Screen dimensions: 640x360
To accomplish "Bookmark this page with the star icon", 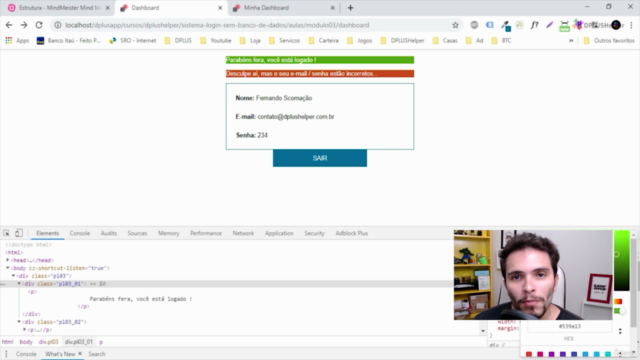I will click(456, 25).
